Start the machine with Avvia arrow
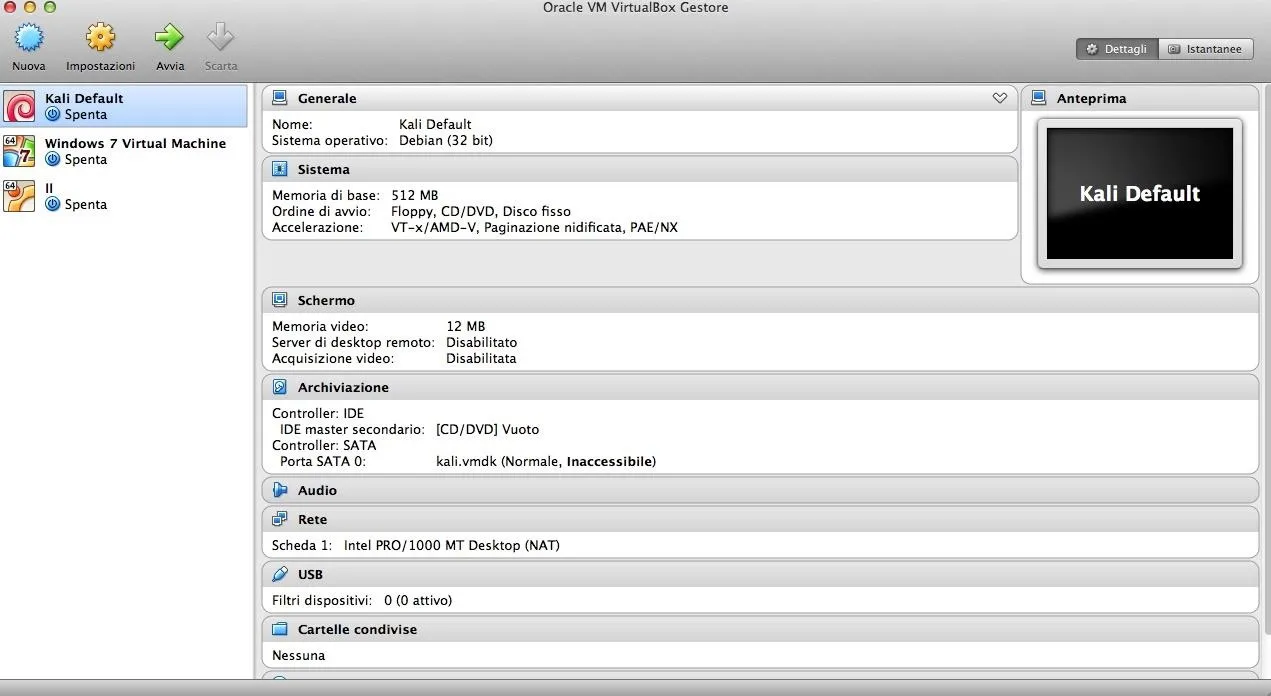Image resolution: width=1271 pixels, height=696 pixels. [x=169, y=38]
